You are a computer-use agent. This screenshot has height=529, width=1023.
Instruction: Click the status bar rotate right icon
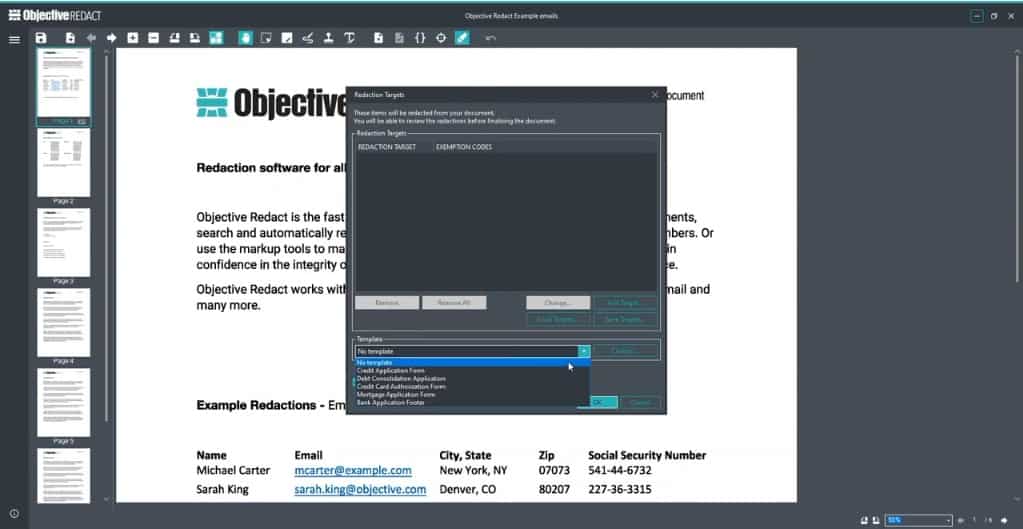875,520
